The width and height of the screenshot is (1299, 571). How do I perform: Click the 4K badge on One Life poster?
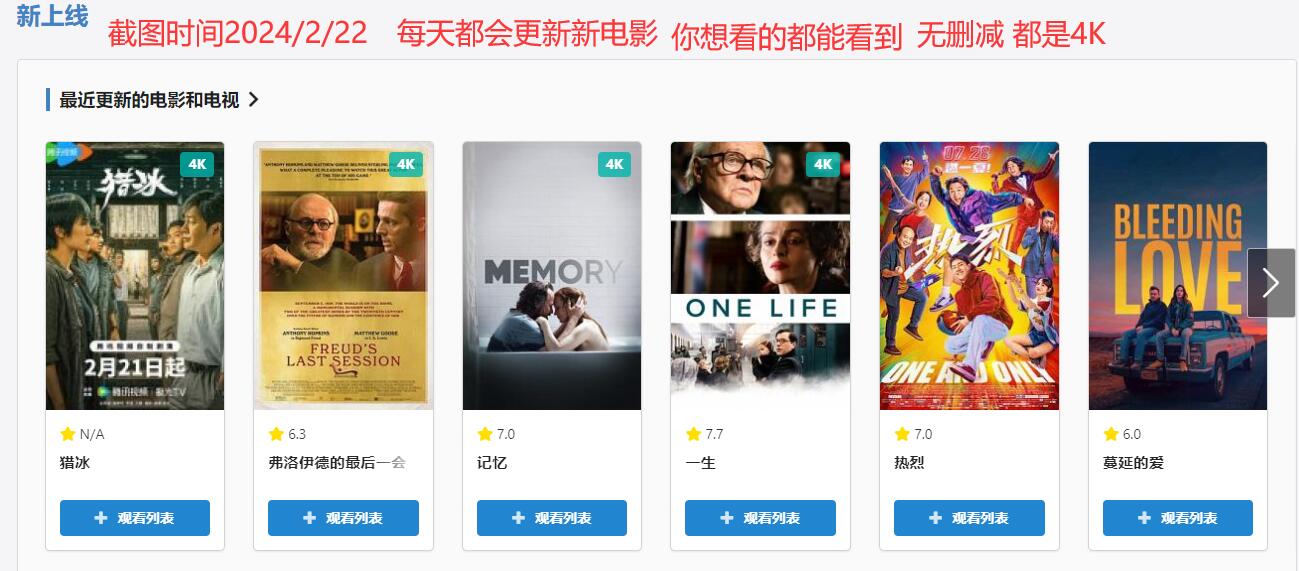(823, 164)
